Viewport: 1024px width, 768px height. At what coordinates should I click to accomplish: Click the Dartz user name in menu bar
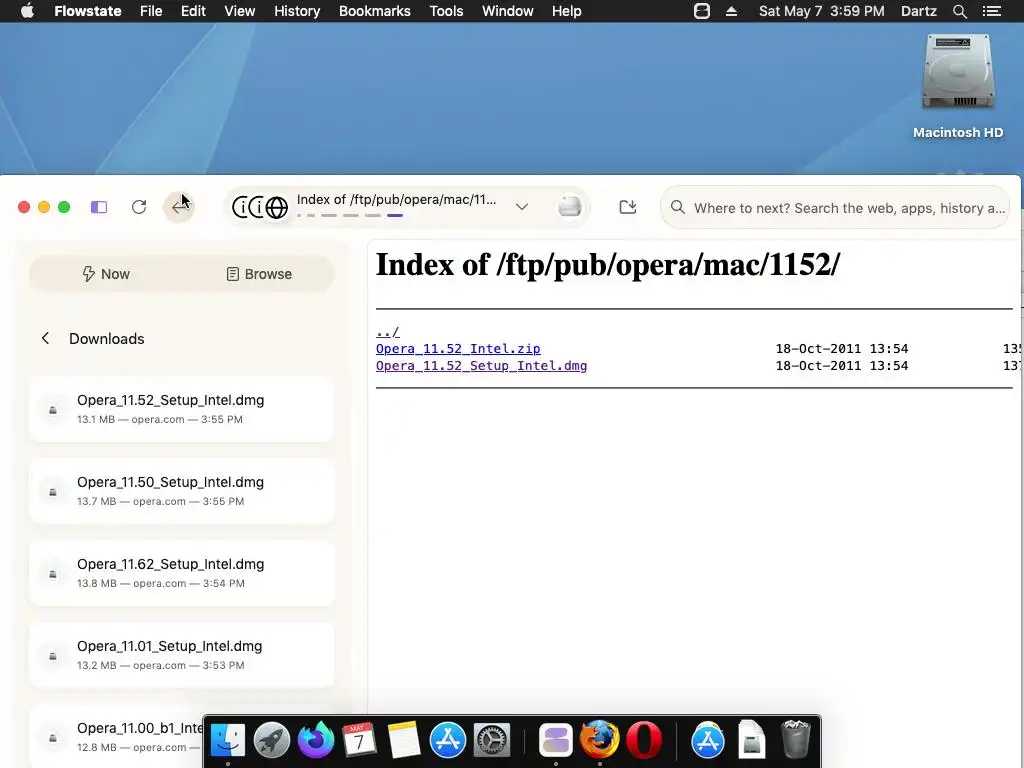point(918,11)
